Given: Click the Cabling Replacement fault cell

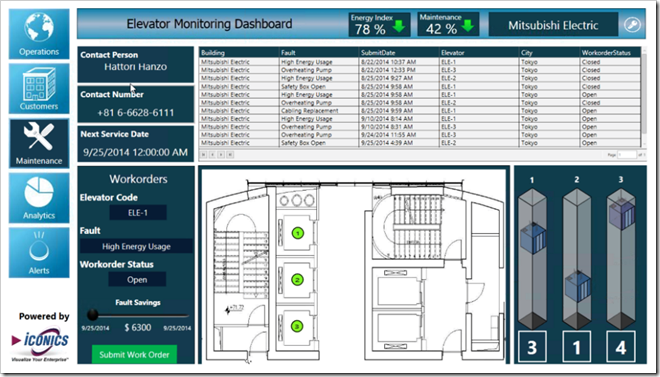Looking at the screenshot, I should click(x=319, y=111).
